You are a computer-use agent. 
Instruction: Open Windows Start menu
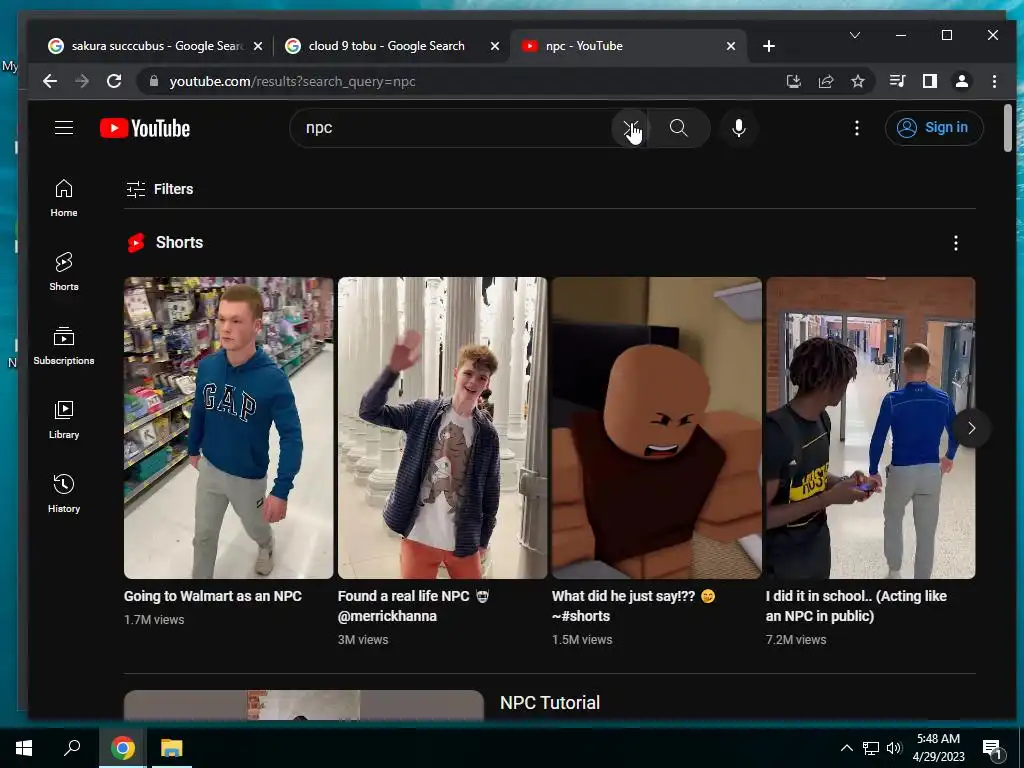(x=24, y=748)
